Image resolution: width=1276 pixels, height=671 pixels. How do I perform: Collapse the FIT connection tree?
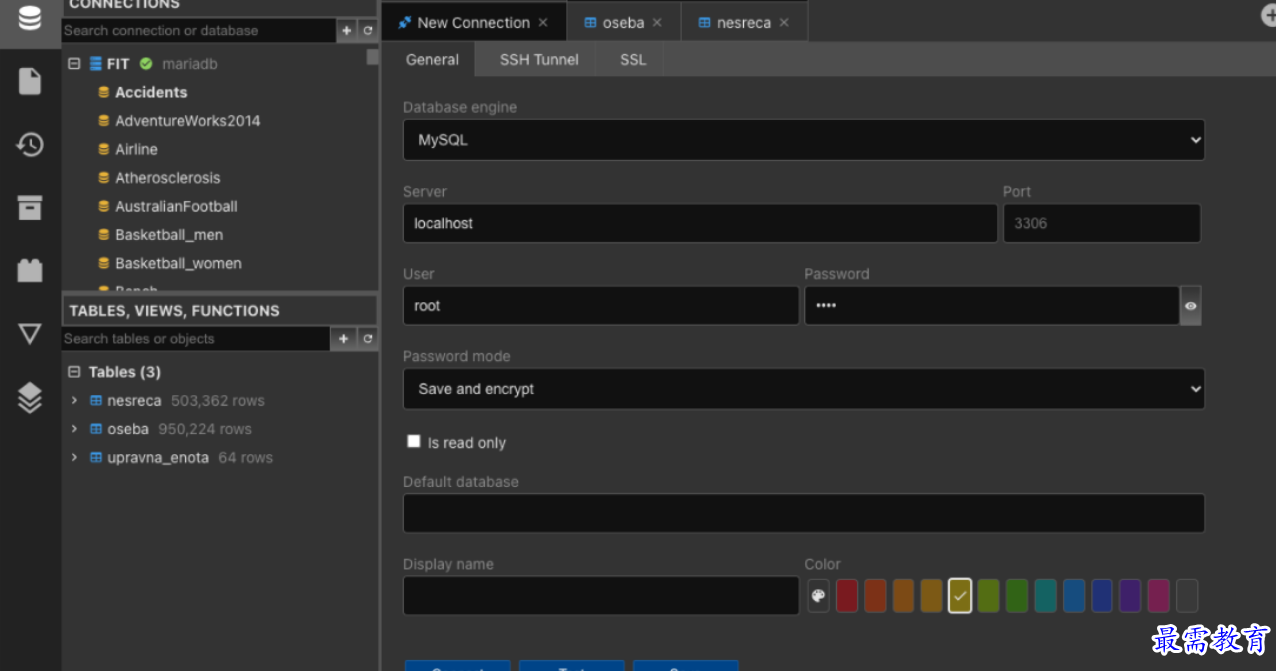(x=74, y=63)
